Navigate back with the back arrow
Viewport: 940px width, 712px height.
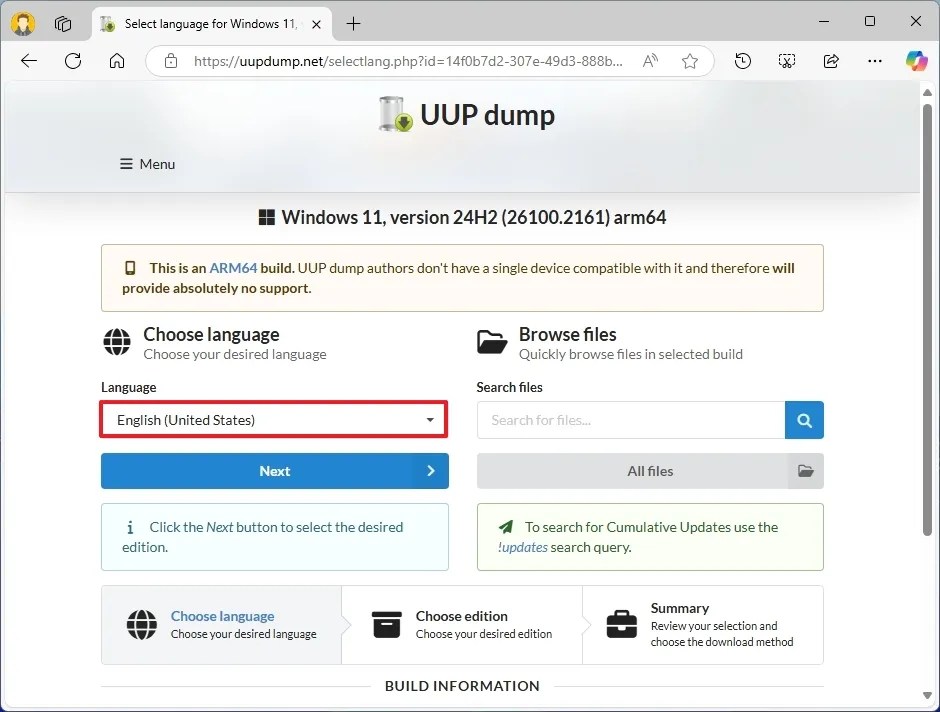[x=28, y=60]
